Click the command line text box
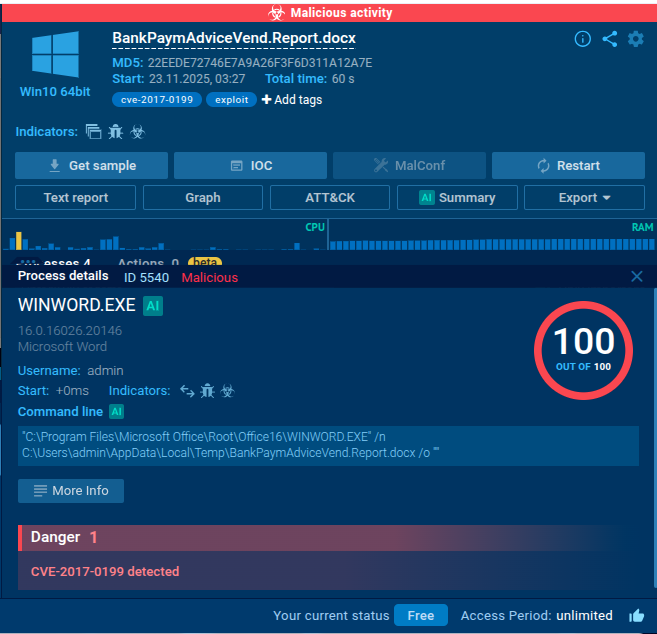Image resolution: width=657 pixels, height=634 pixels. pos(328,445)
